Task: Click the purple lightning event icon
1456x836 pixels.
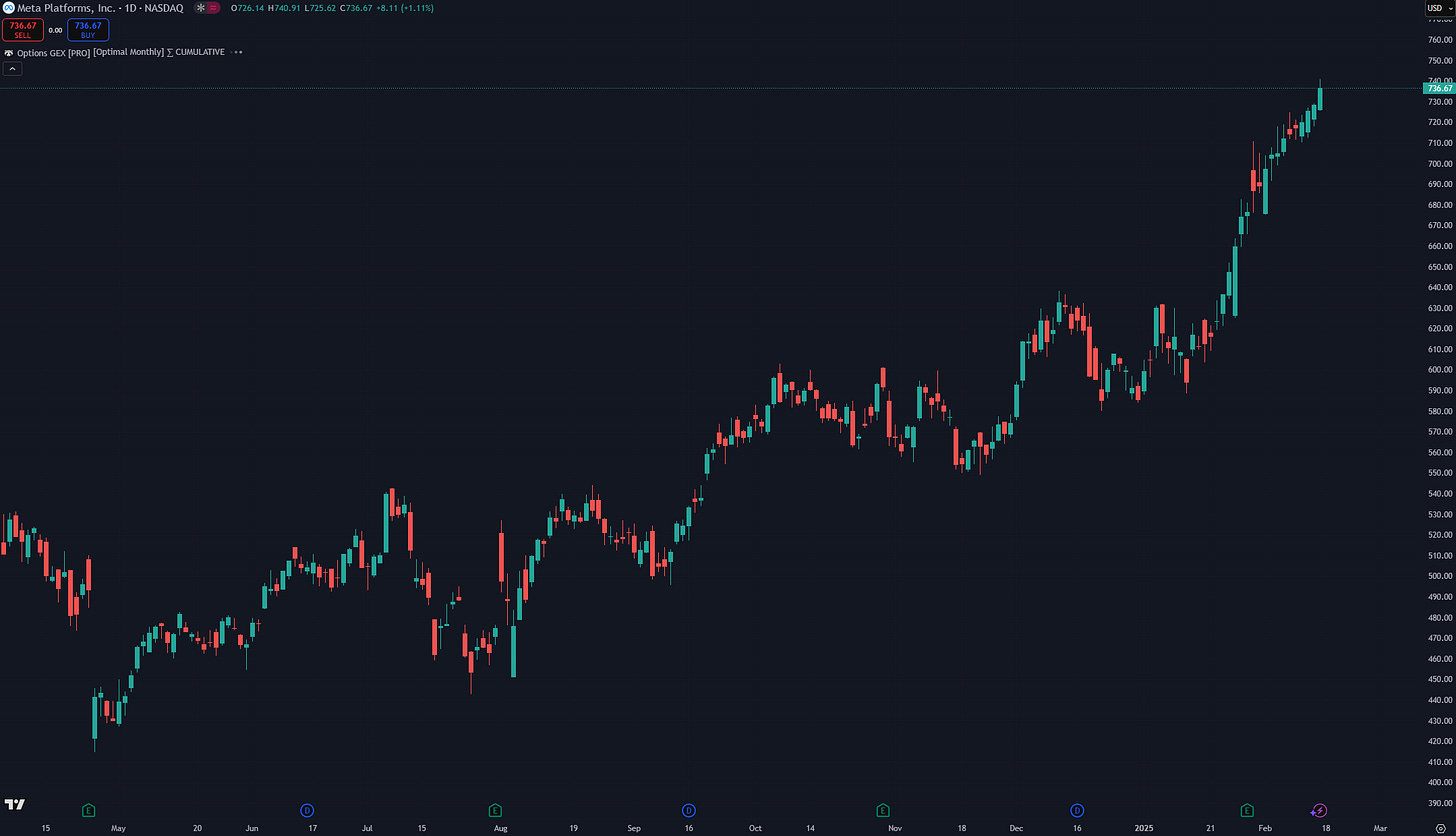Action: click(x=1318, y=810)
